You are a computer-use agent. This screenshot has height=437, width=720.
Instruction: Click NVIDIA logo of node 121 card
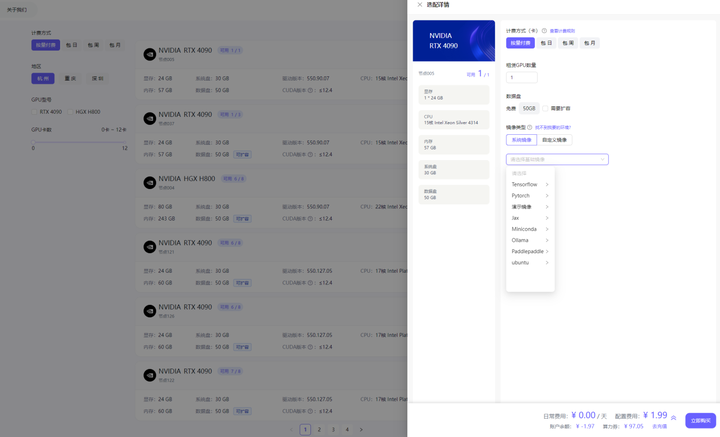click(x=150, y=247)
